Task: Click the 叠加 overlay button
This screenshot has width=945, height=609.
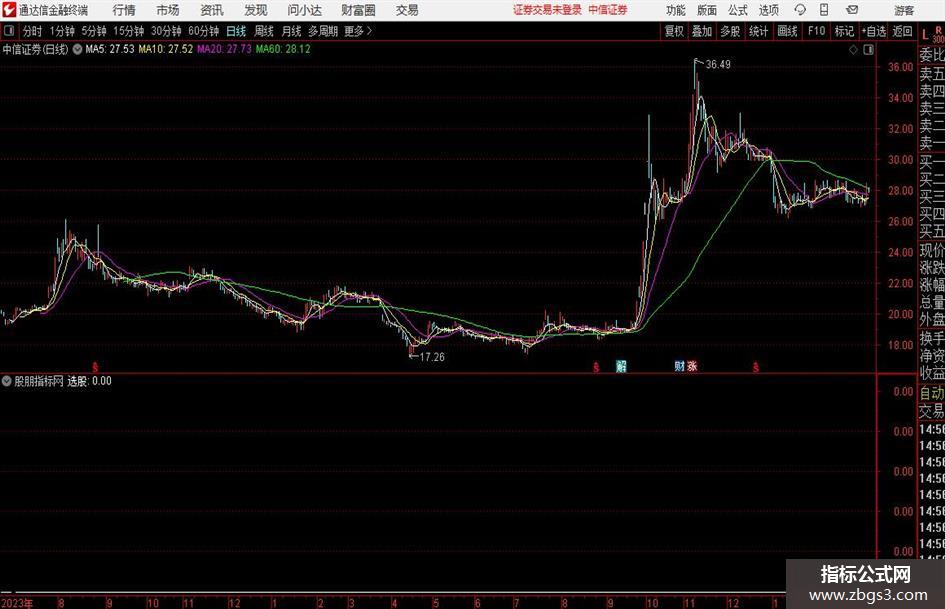Action: pyautogui.click(x=702, y=31)
